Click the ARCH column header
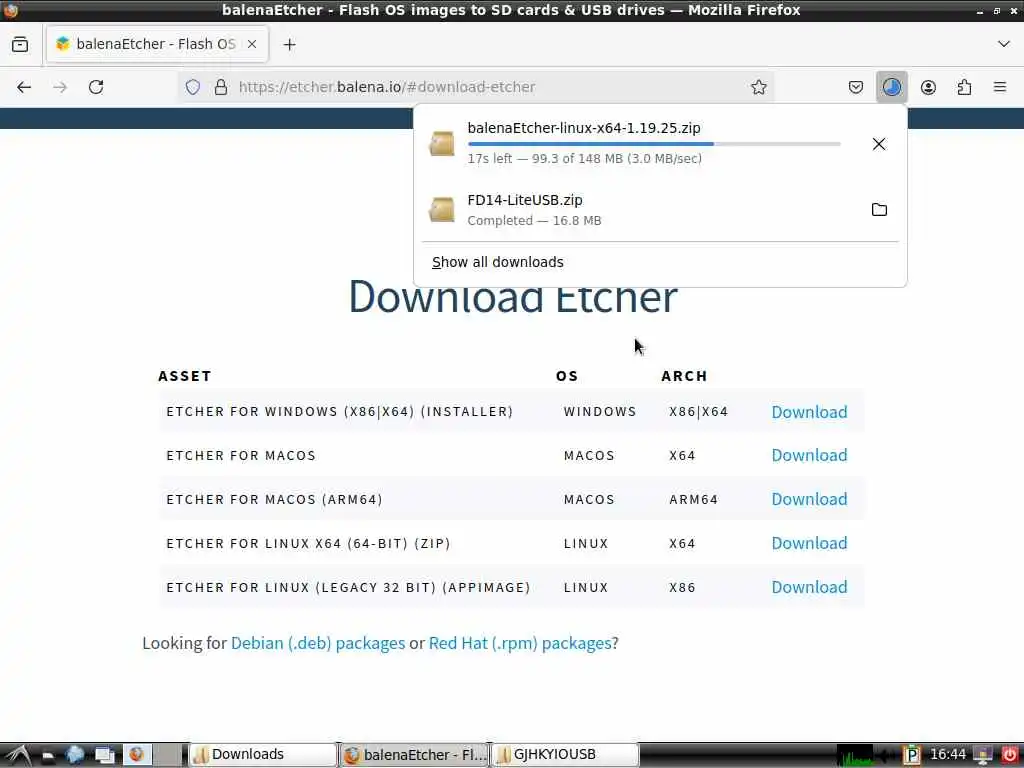 (684, 376)
